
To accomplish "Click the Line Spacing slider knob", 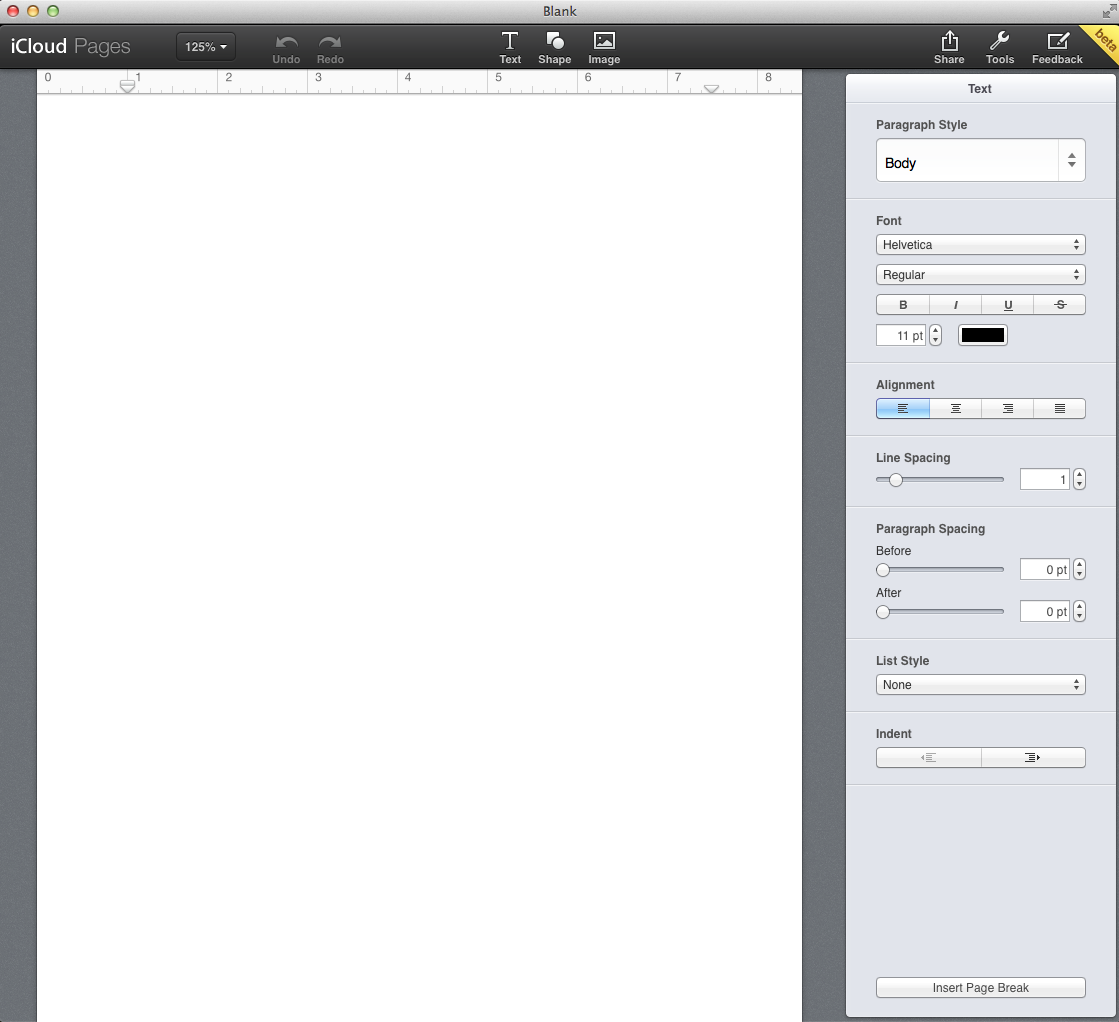I will coord(896,480).
